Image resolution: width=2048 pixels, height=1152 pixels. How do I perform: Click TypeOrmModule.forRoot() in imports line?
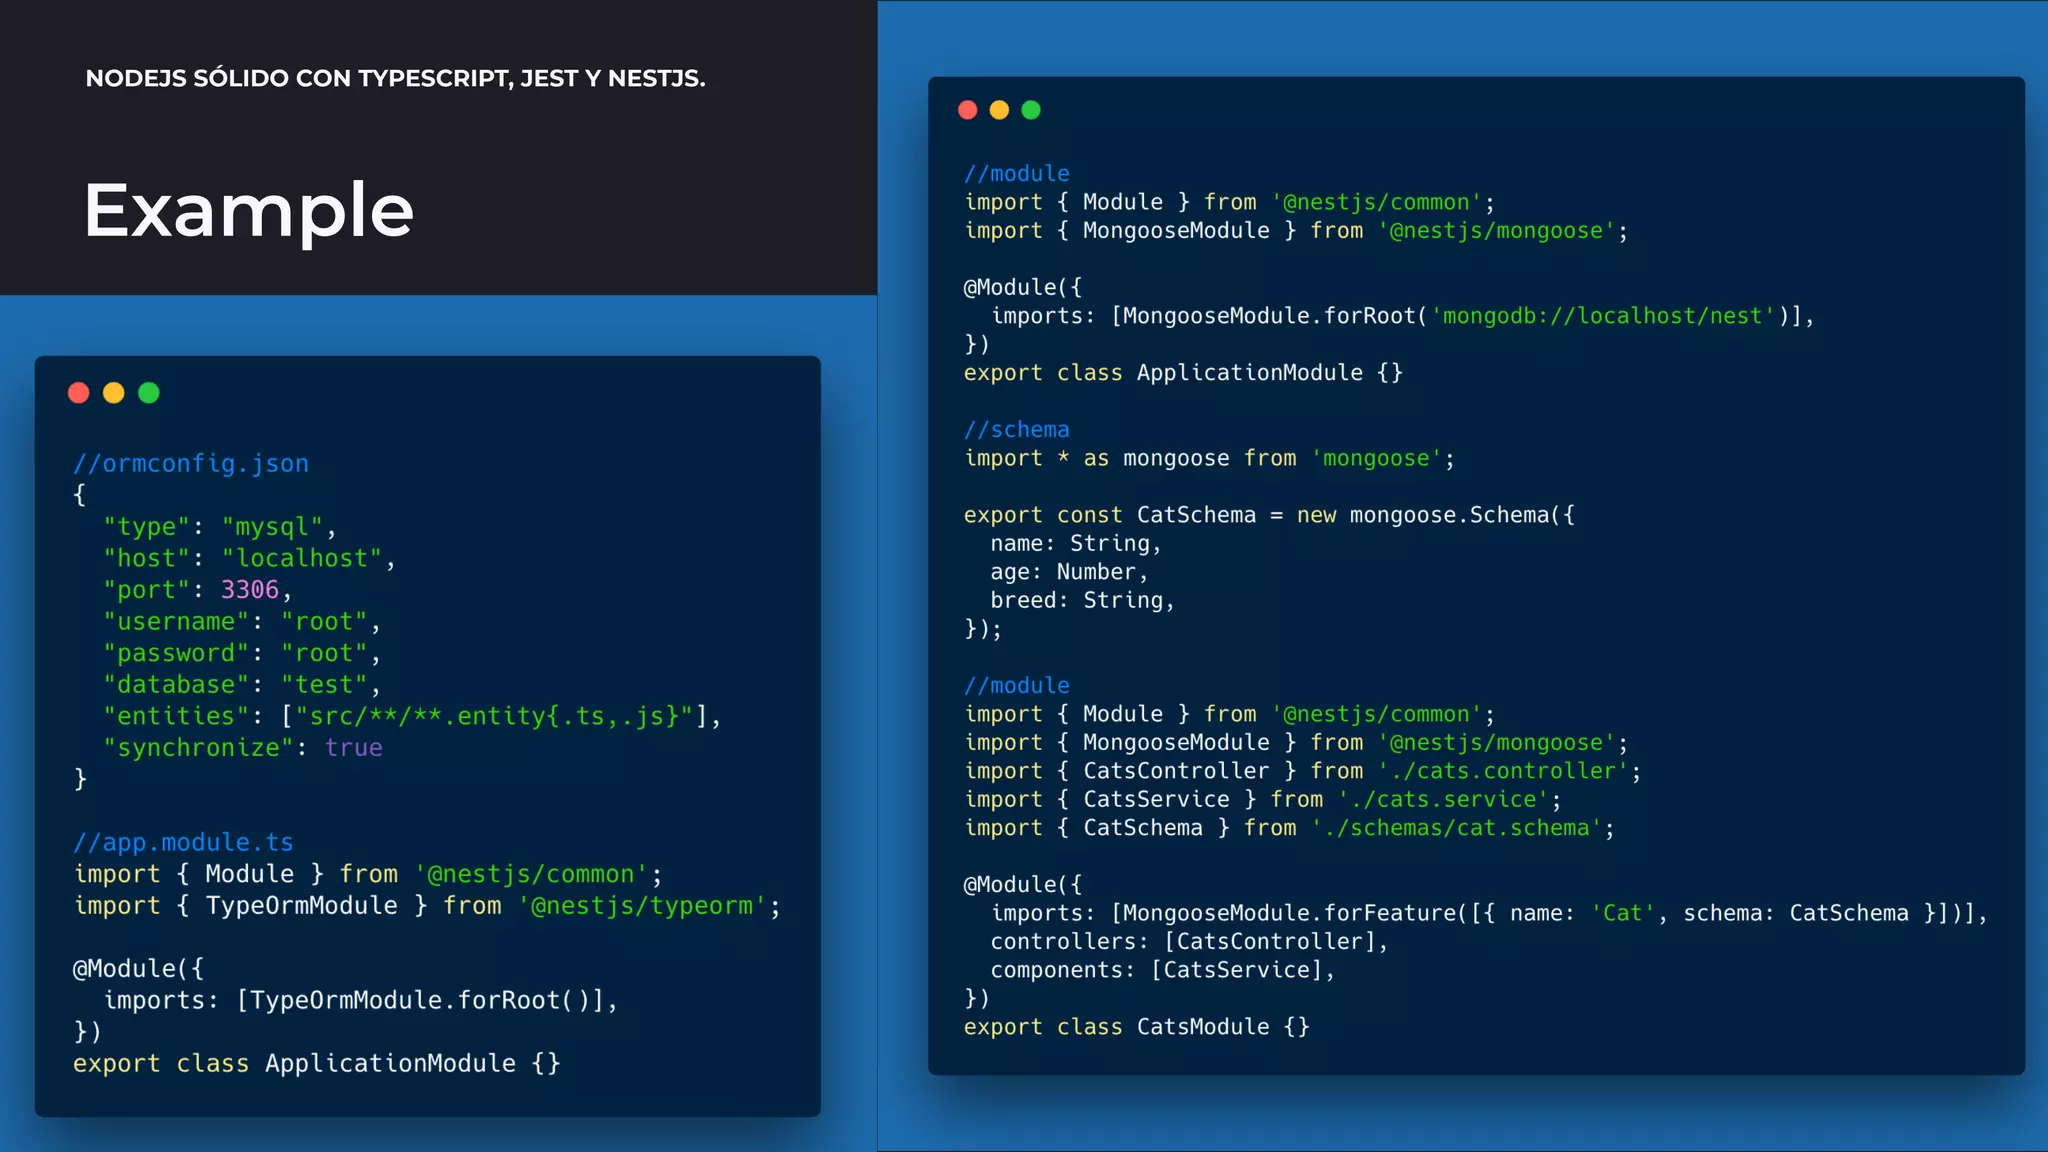pos(418,1000)
